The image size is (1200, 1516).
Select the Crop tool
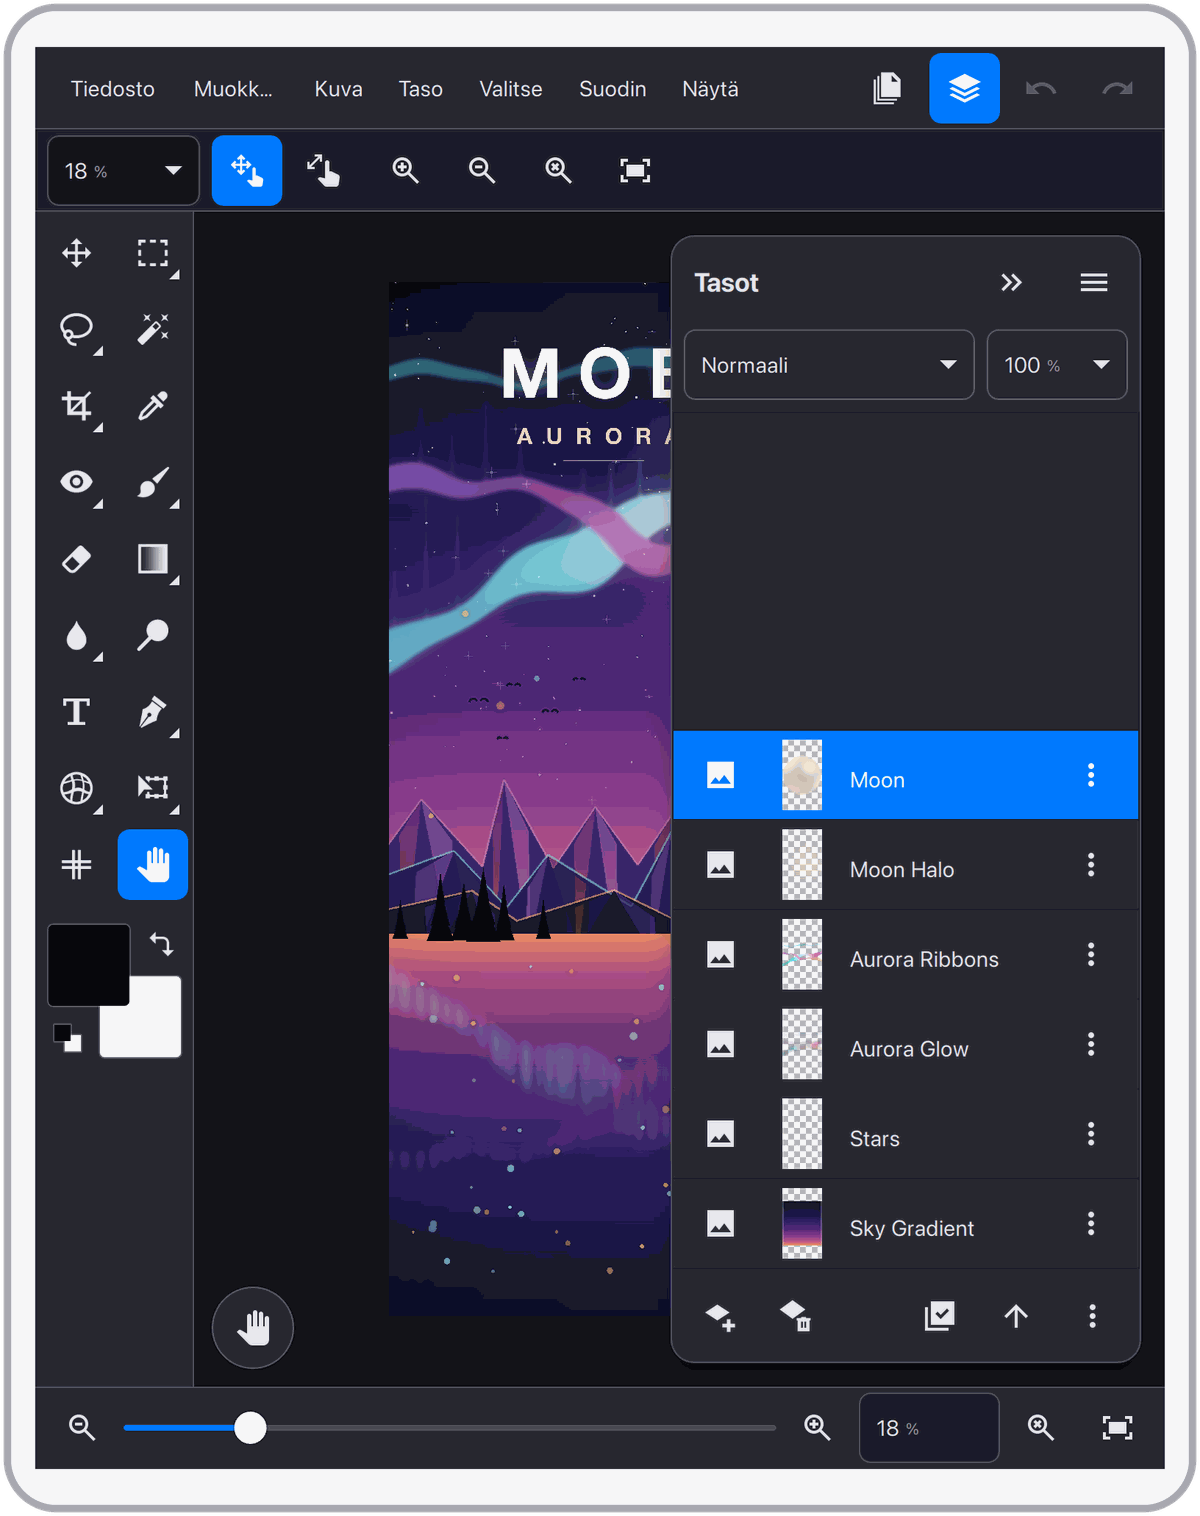coord(77,405)
